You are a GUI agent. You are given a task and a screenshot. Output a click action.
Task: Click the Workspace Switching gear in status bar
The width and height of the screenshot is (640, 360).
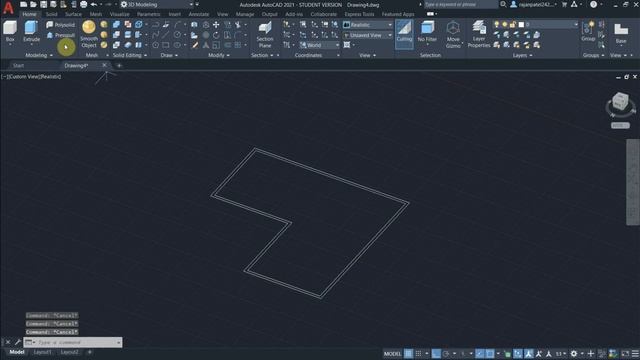pyautogui.click(x=574, y=353)
